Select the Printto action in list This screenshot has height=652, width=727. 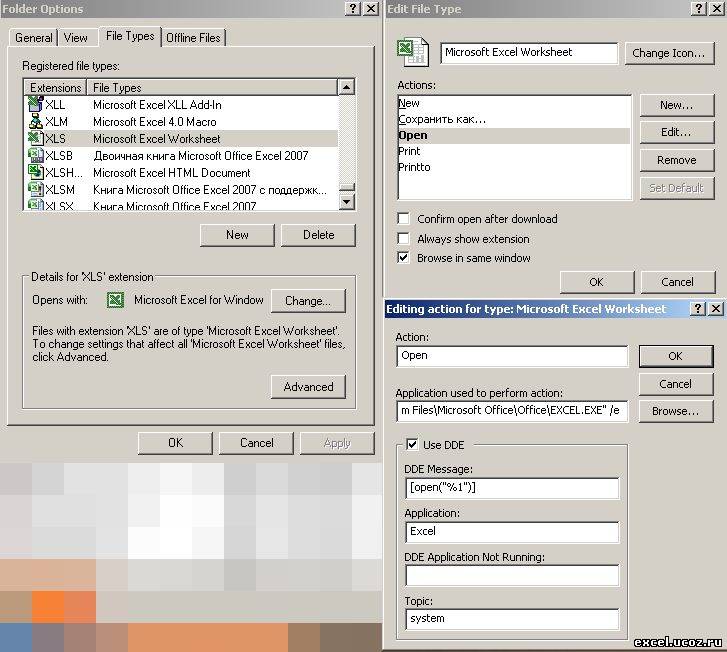[514, 167]
